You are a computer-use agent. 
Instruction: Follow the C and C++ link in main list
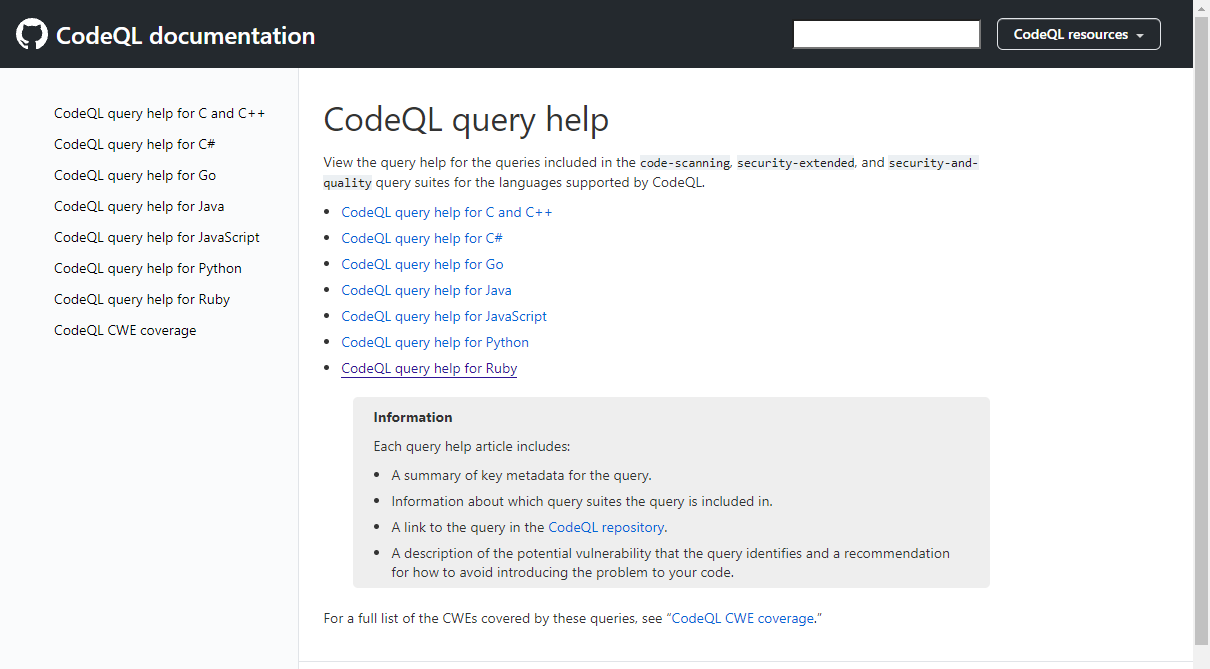coord(447,212)
